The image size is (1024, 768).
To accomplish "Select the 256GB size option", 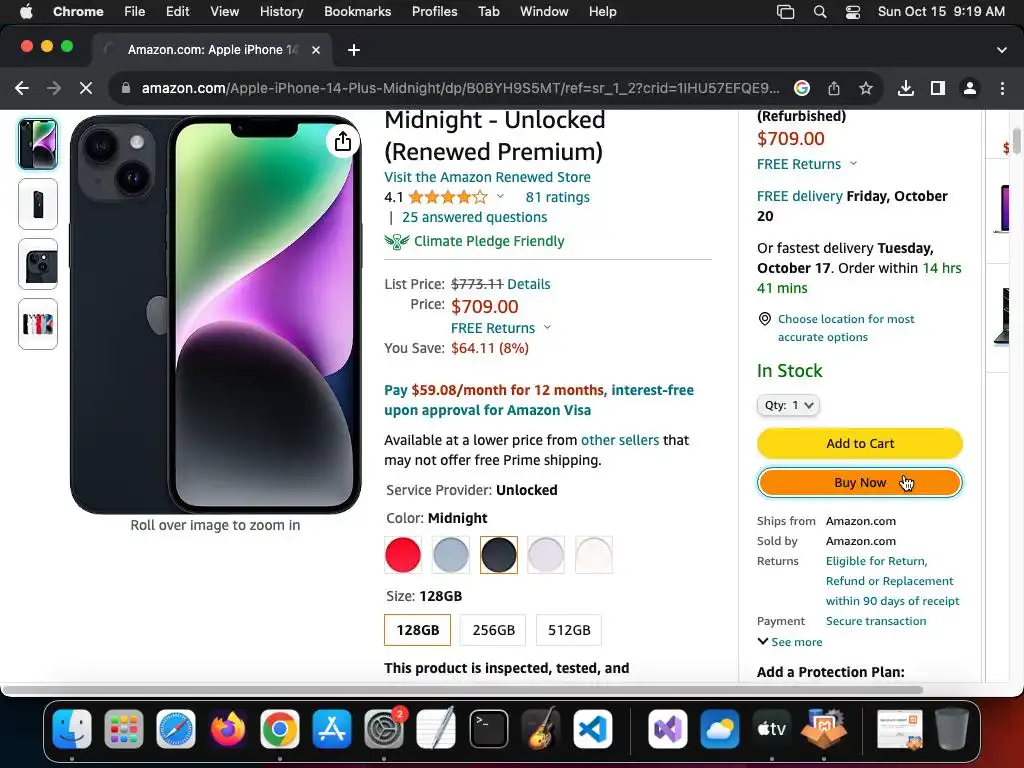I will pyautogui.click(x=493, y=630).
